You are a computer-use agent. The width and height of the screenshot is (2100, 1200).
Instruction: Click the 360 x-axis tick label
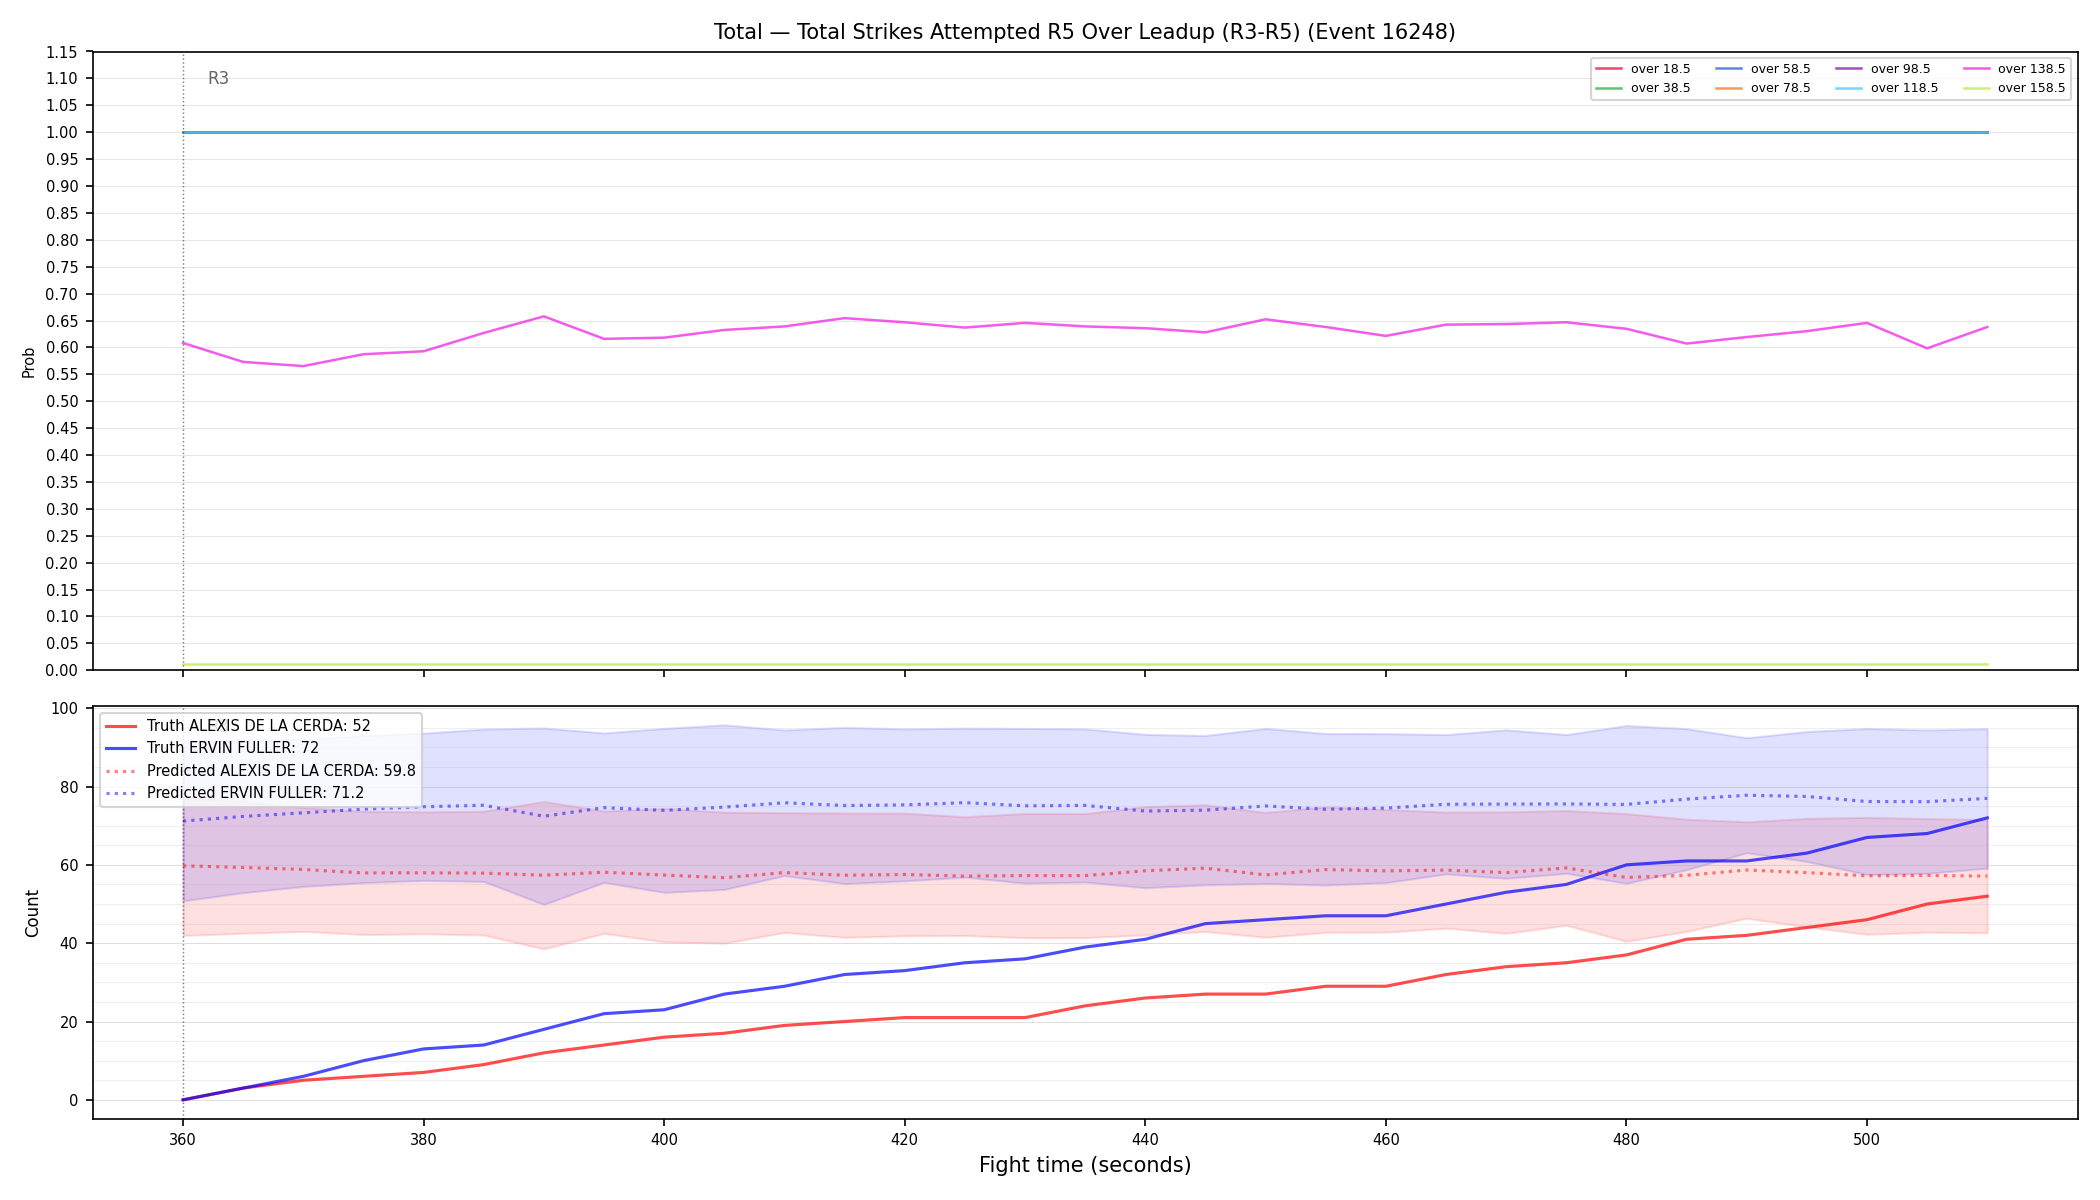click(x=182, y=1139)
